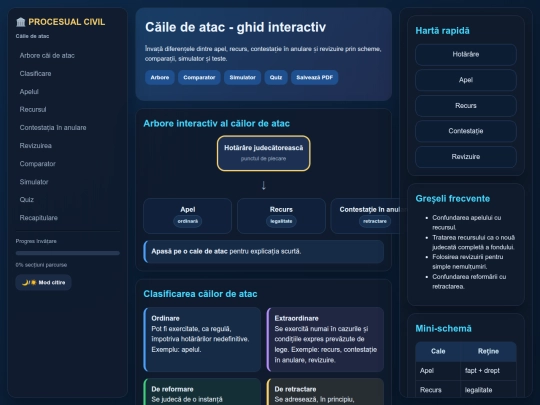
Task: Open Contestația în anulare sidebar item
Action: [53, 128]
